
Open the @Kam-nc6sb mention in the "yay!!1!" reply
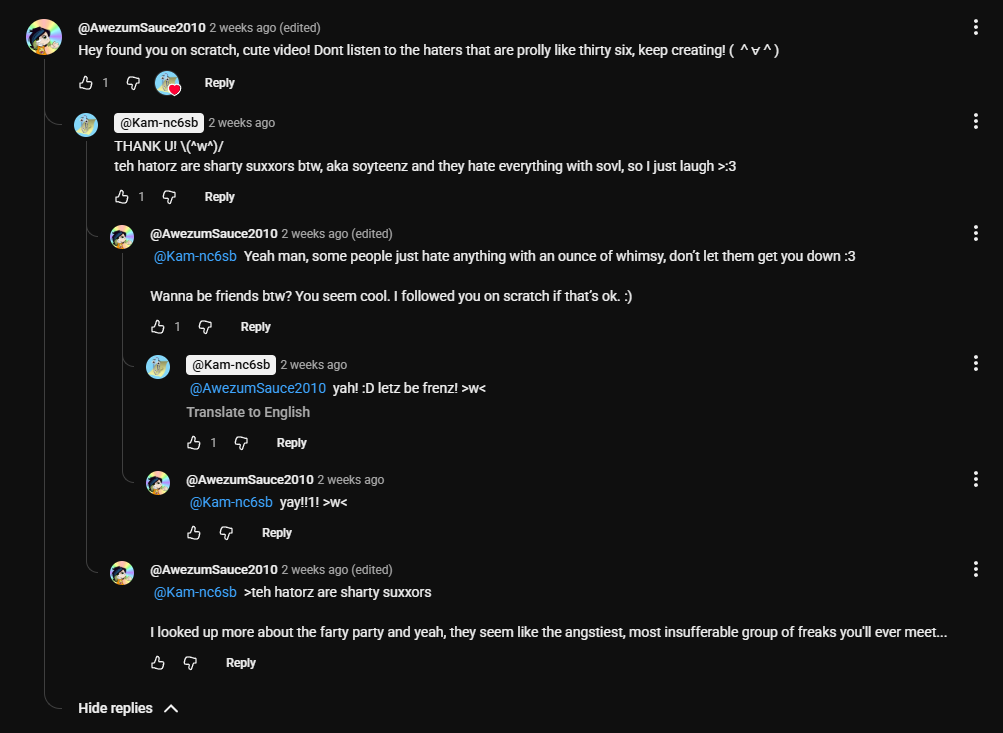click(x=231, y=502)
